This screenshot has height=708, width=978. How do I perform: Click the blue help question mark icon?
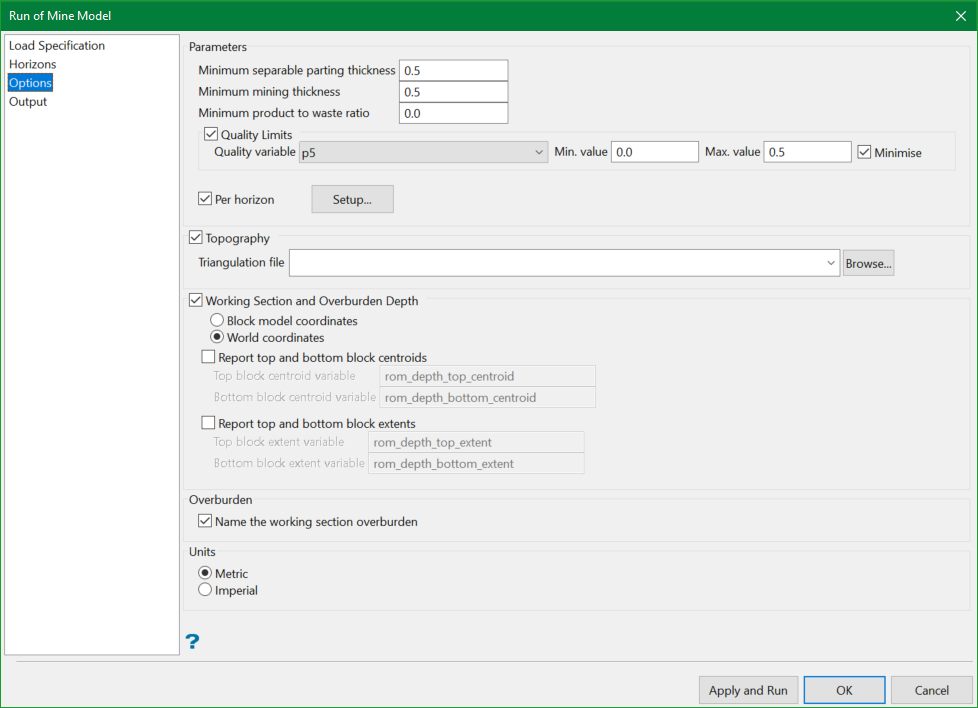click(x=193, y=641)
